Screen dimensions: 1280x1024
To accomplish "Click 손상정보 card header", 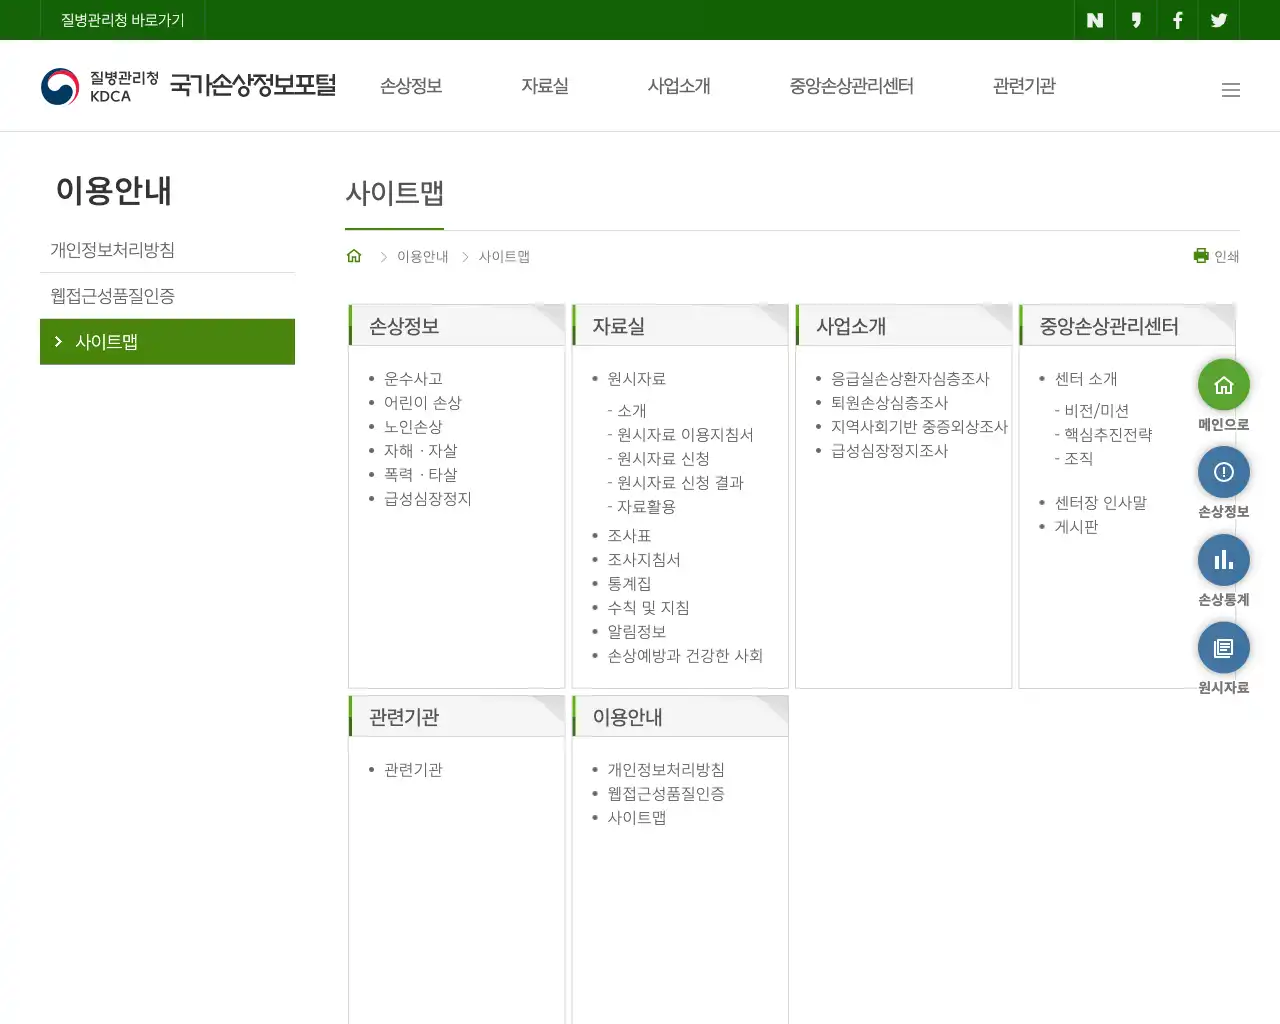I will [x=457, y=326].
